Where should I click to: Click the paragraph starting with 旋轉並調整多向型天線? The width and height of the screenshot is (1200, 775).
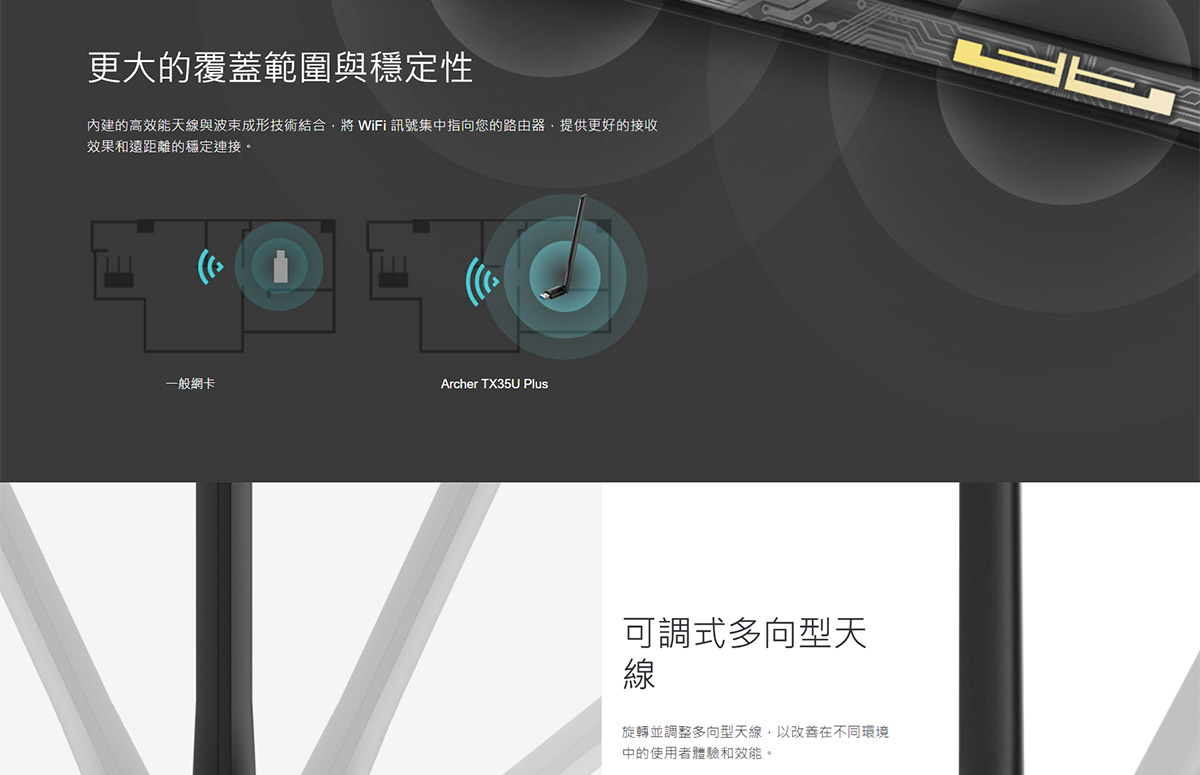[x=755, y=742]
